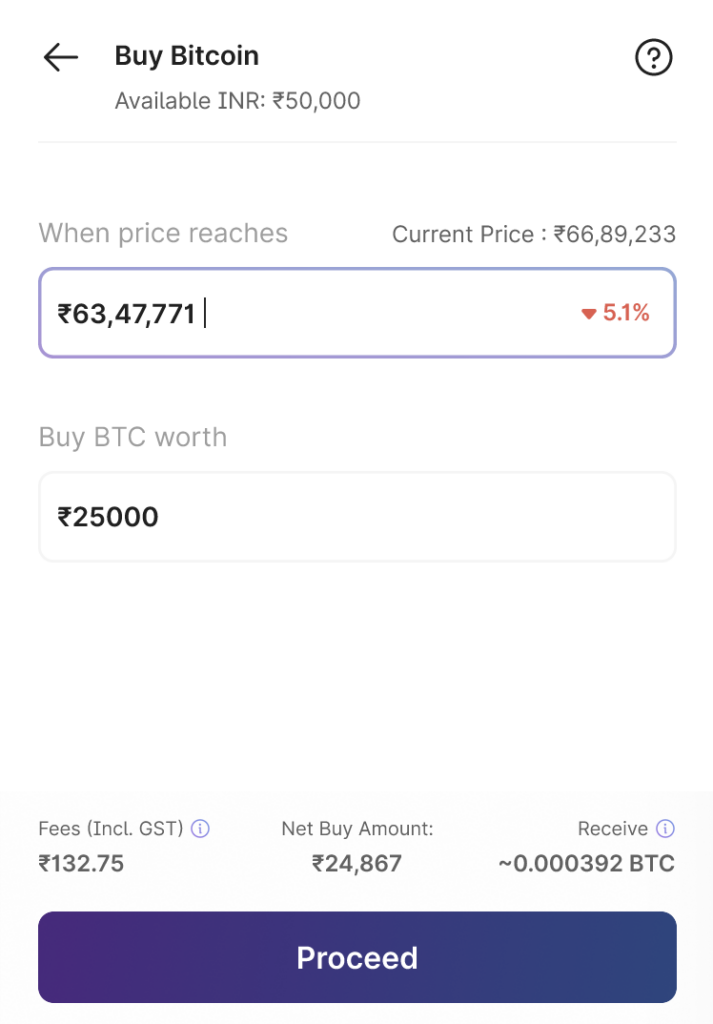Click the 5.1% price difference text
This screenshot has width=713, height=1024.
[626, 314]
